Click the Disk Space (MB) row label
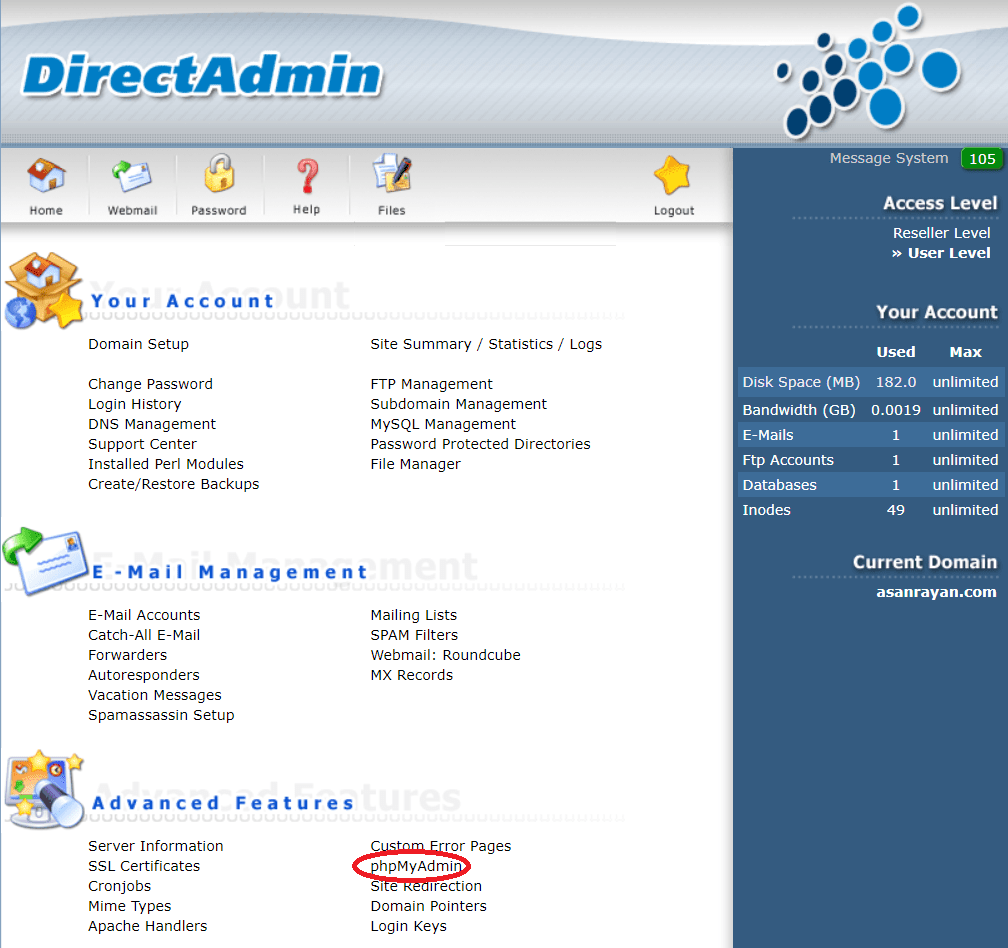 click(x=801, y=382)
